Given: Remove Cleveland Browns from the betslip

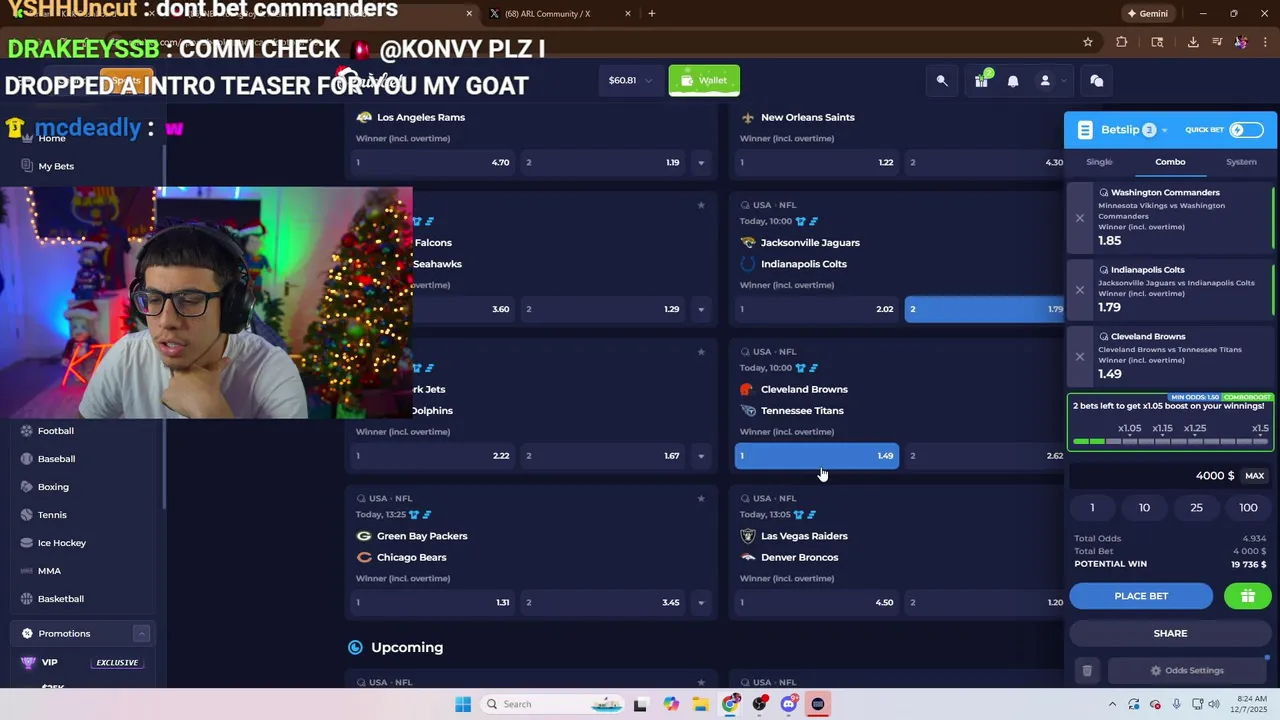Looking at the screenshot, I should [x=1079, y=356].
